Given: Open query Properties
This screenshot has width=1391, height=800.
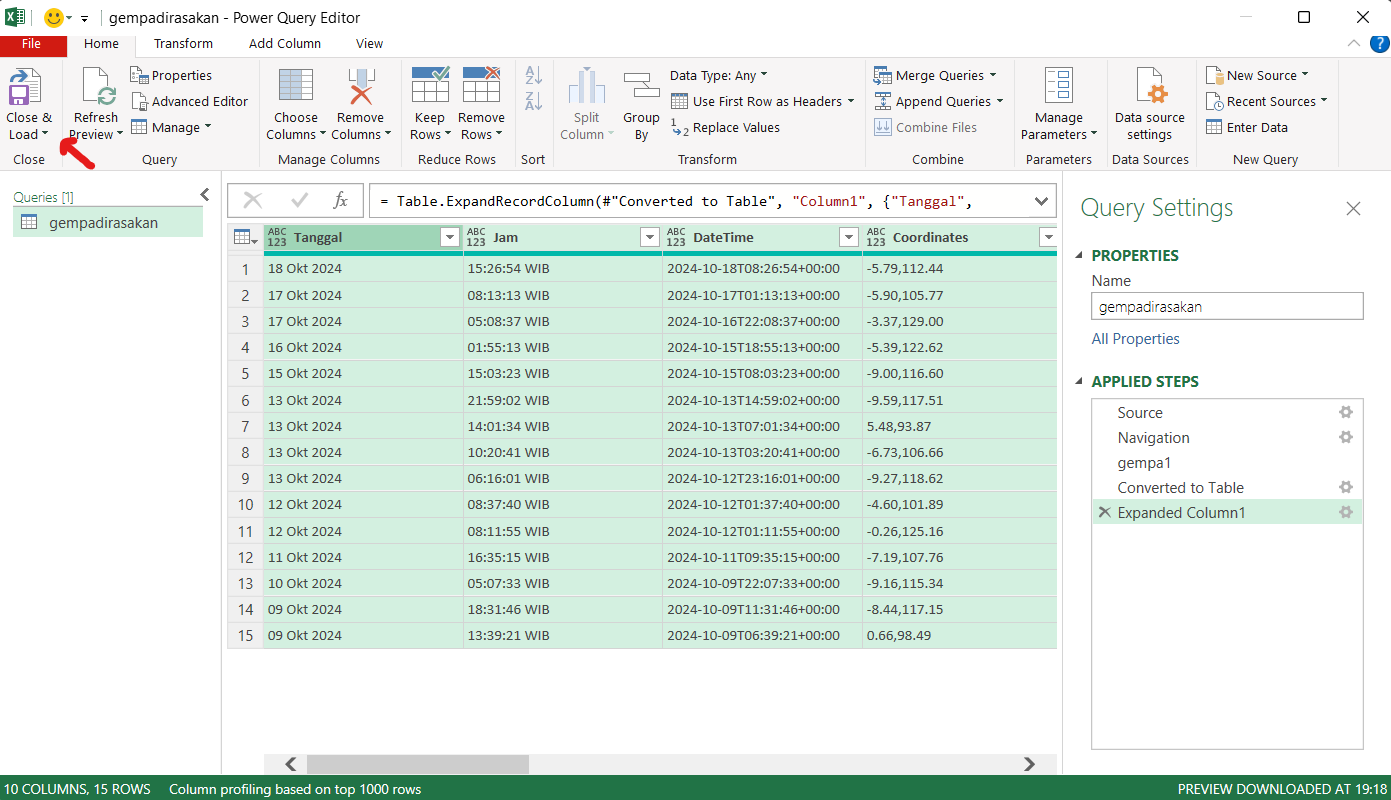Looking at the screenshot, I should (x=171, y=75).
